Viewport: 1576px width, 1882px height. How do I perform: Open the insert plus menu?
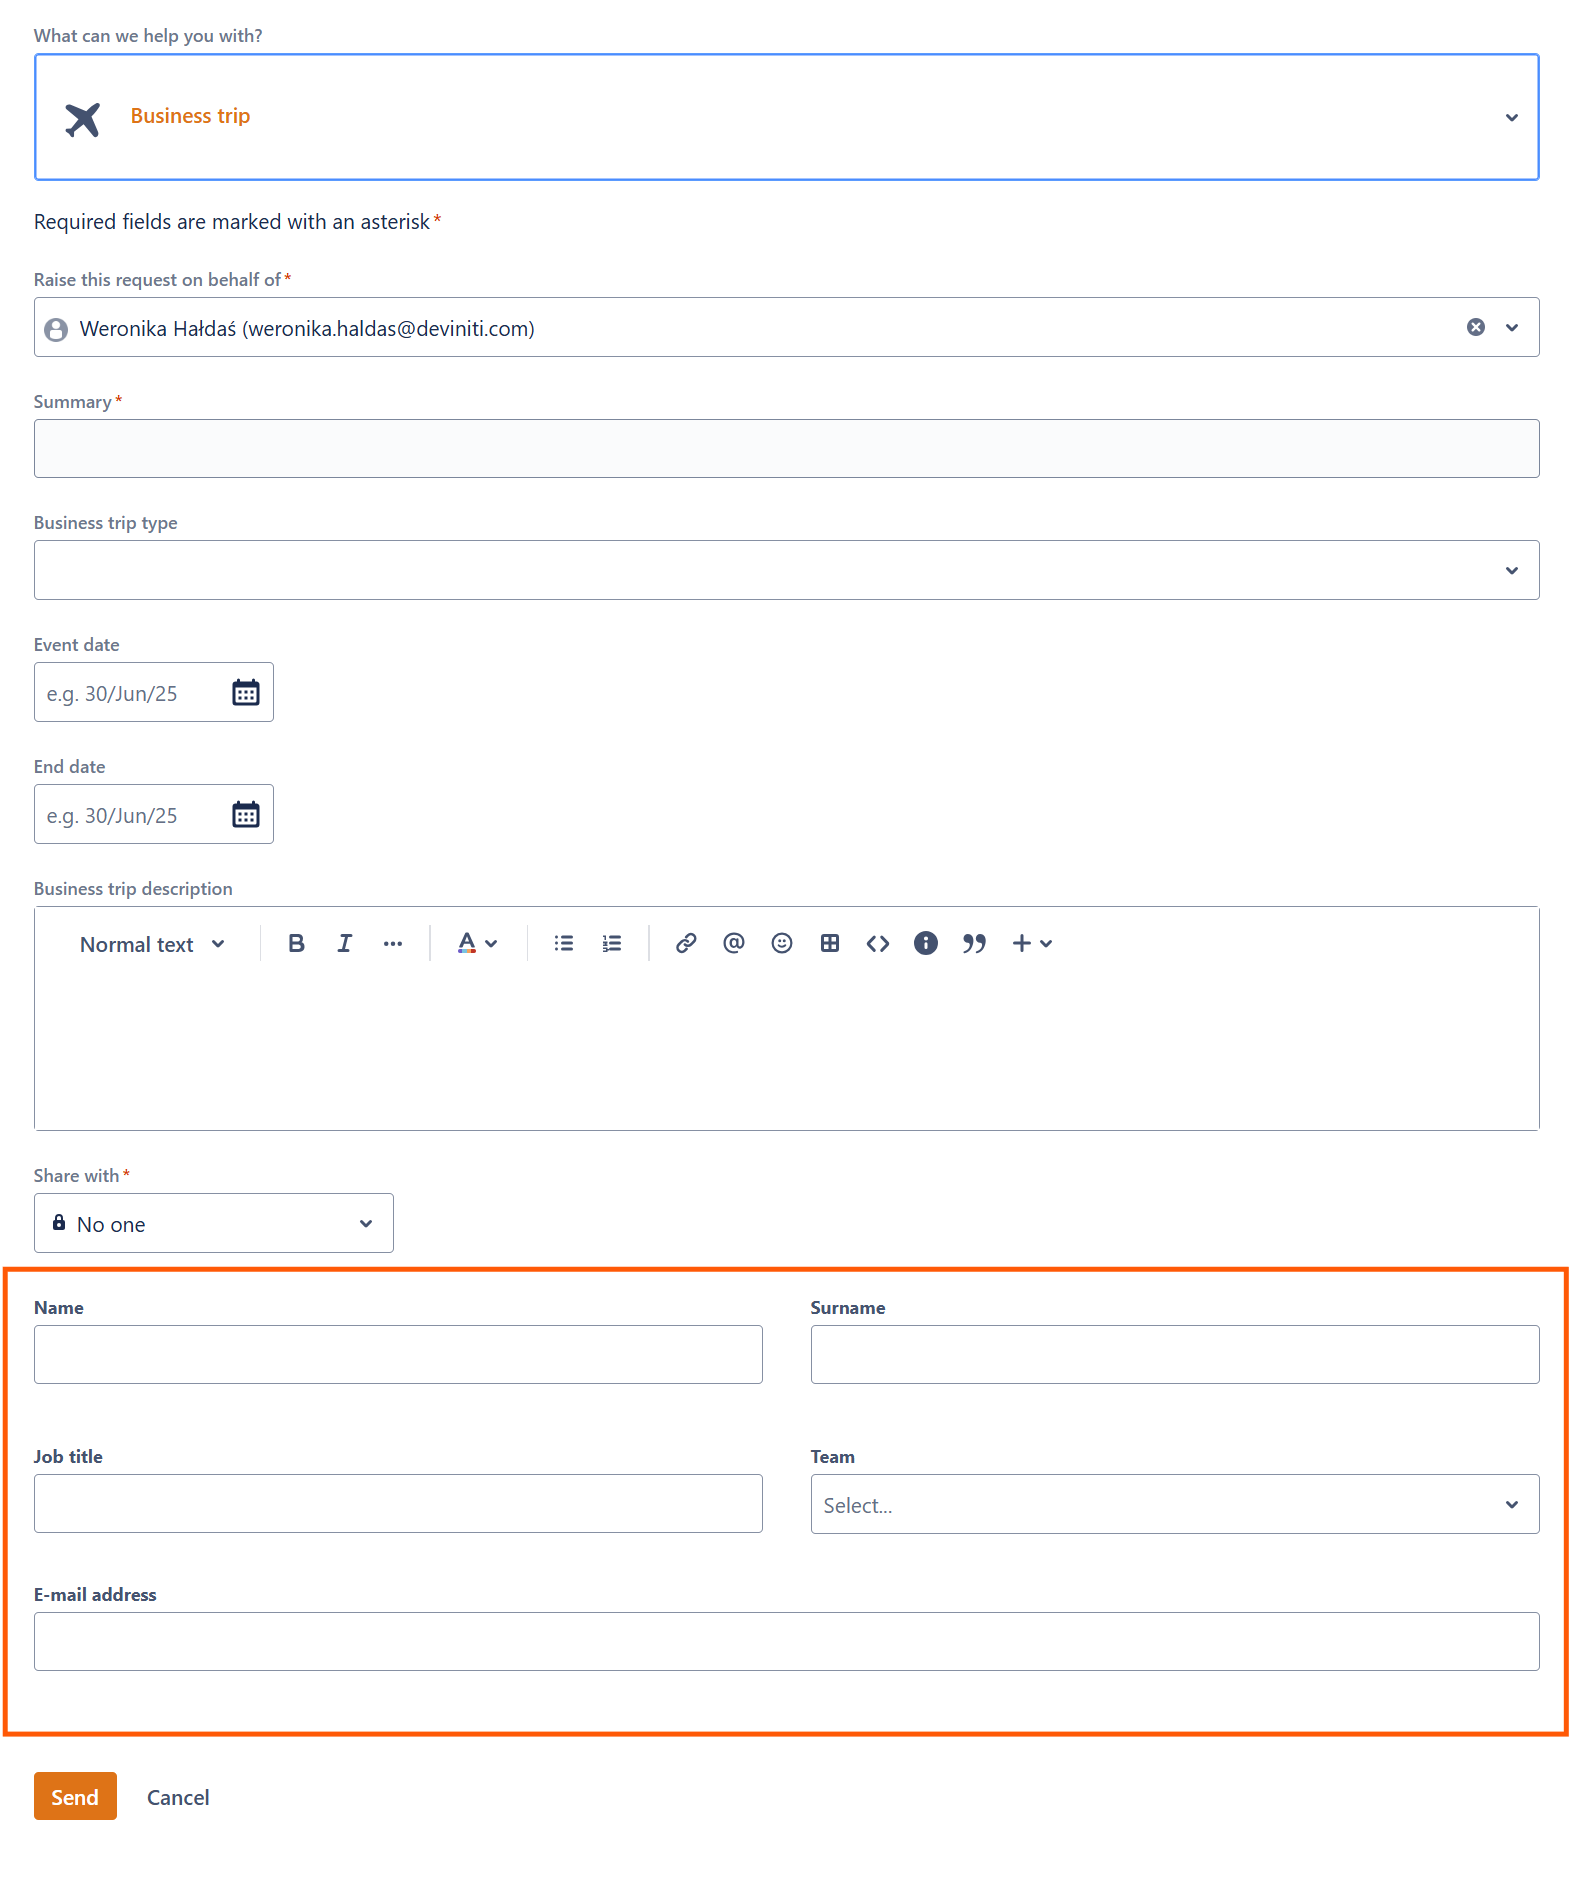point(1032,943)
